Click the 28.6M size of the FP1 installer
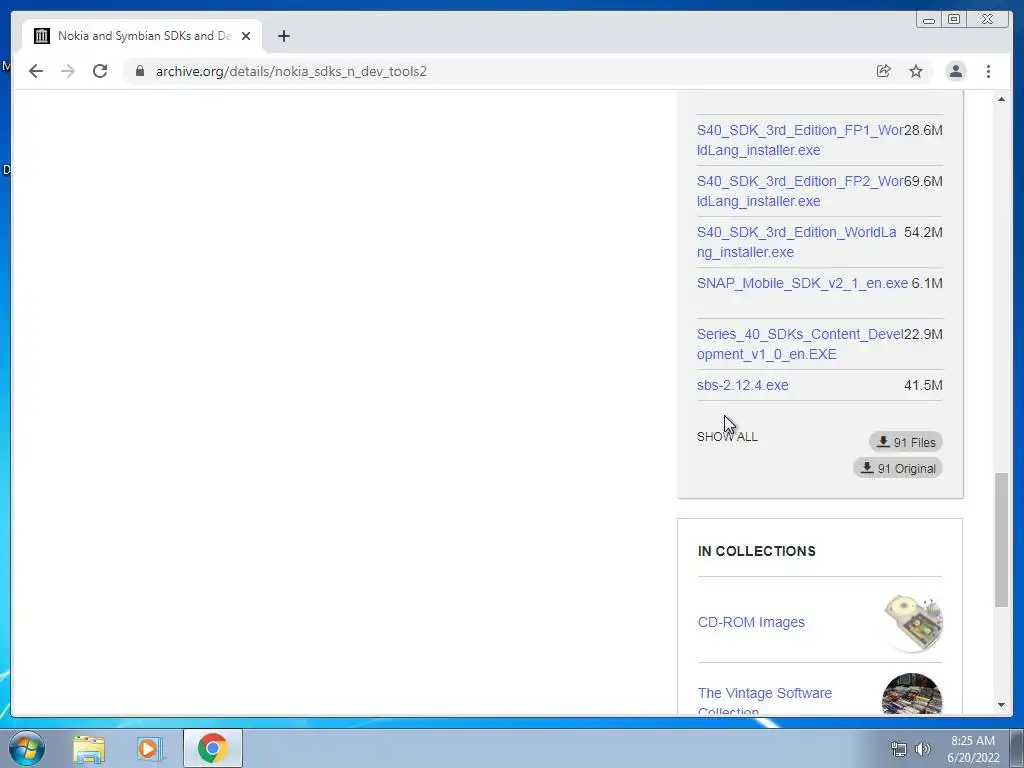 (923, 130)
